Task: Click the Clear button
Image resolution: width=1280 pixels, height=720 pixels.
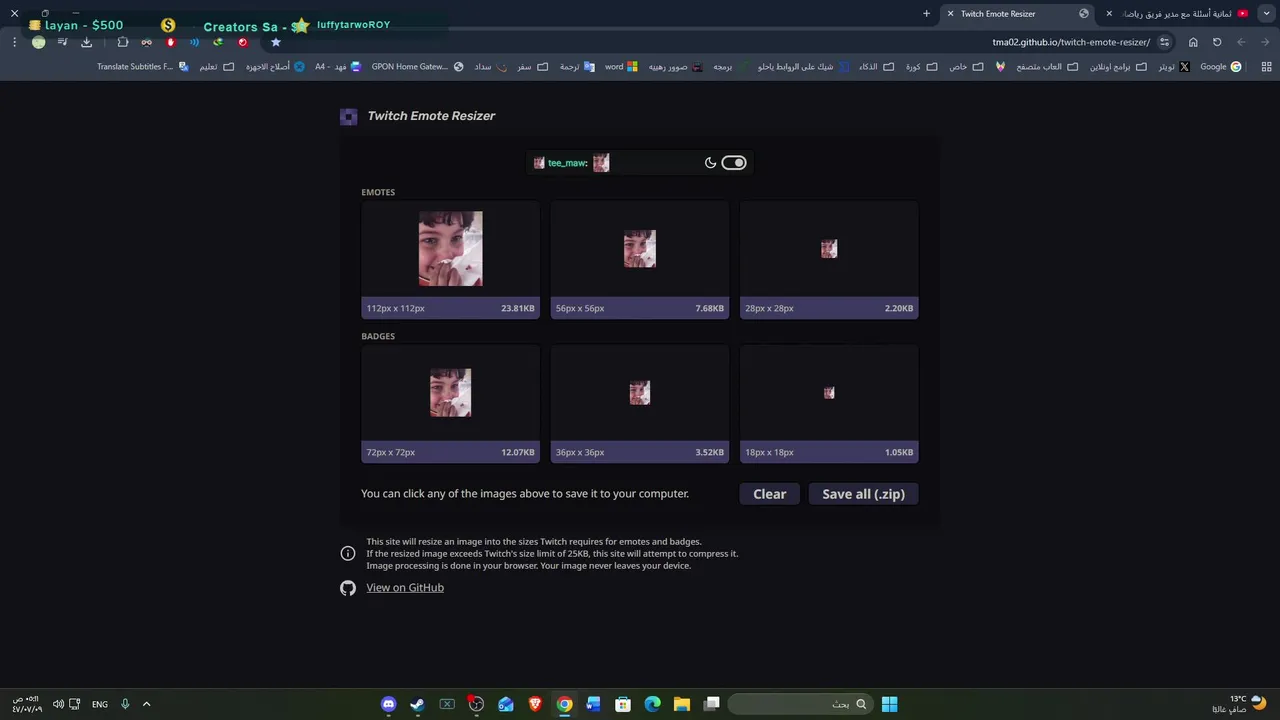Action: pyautogui.click(x=770, y=494)
